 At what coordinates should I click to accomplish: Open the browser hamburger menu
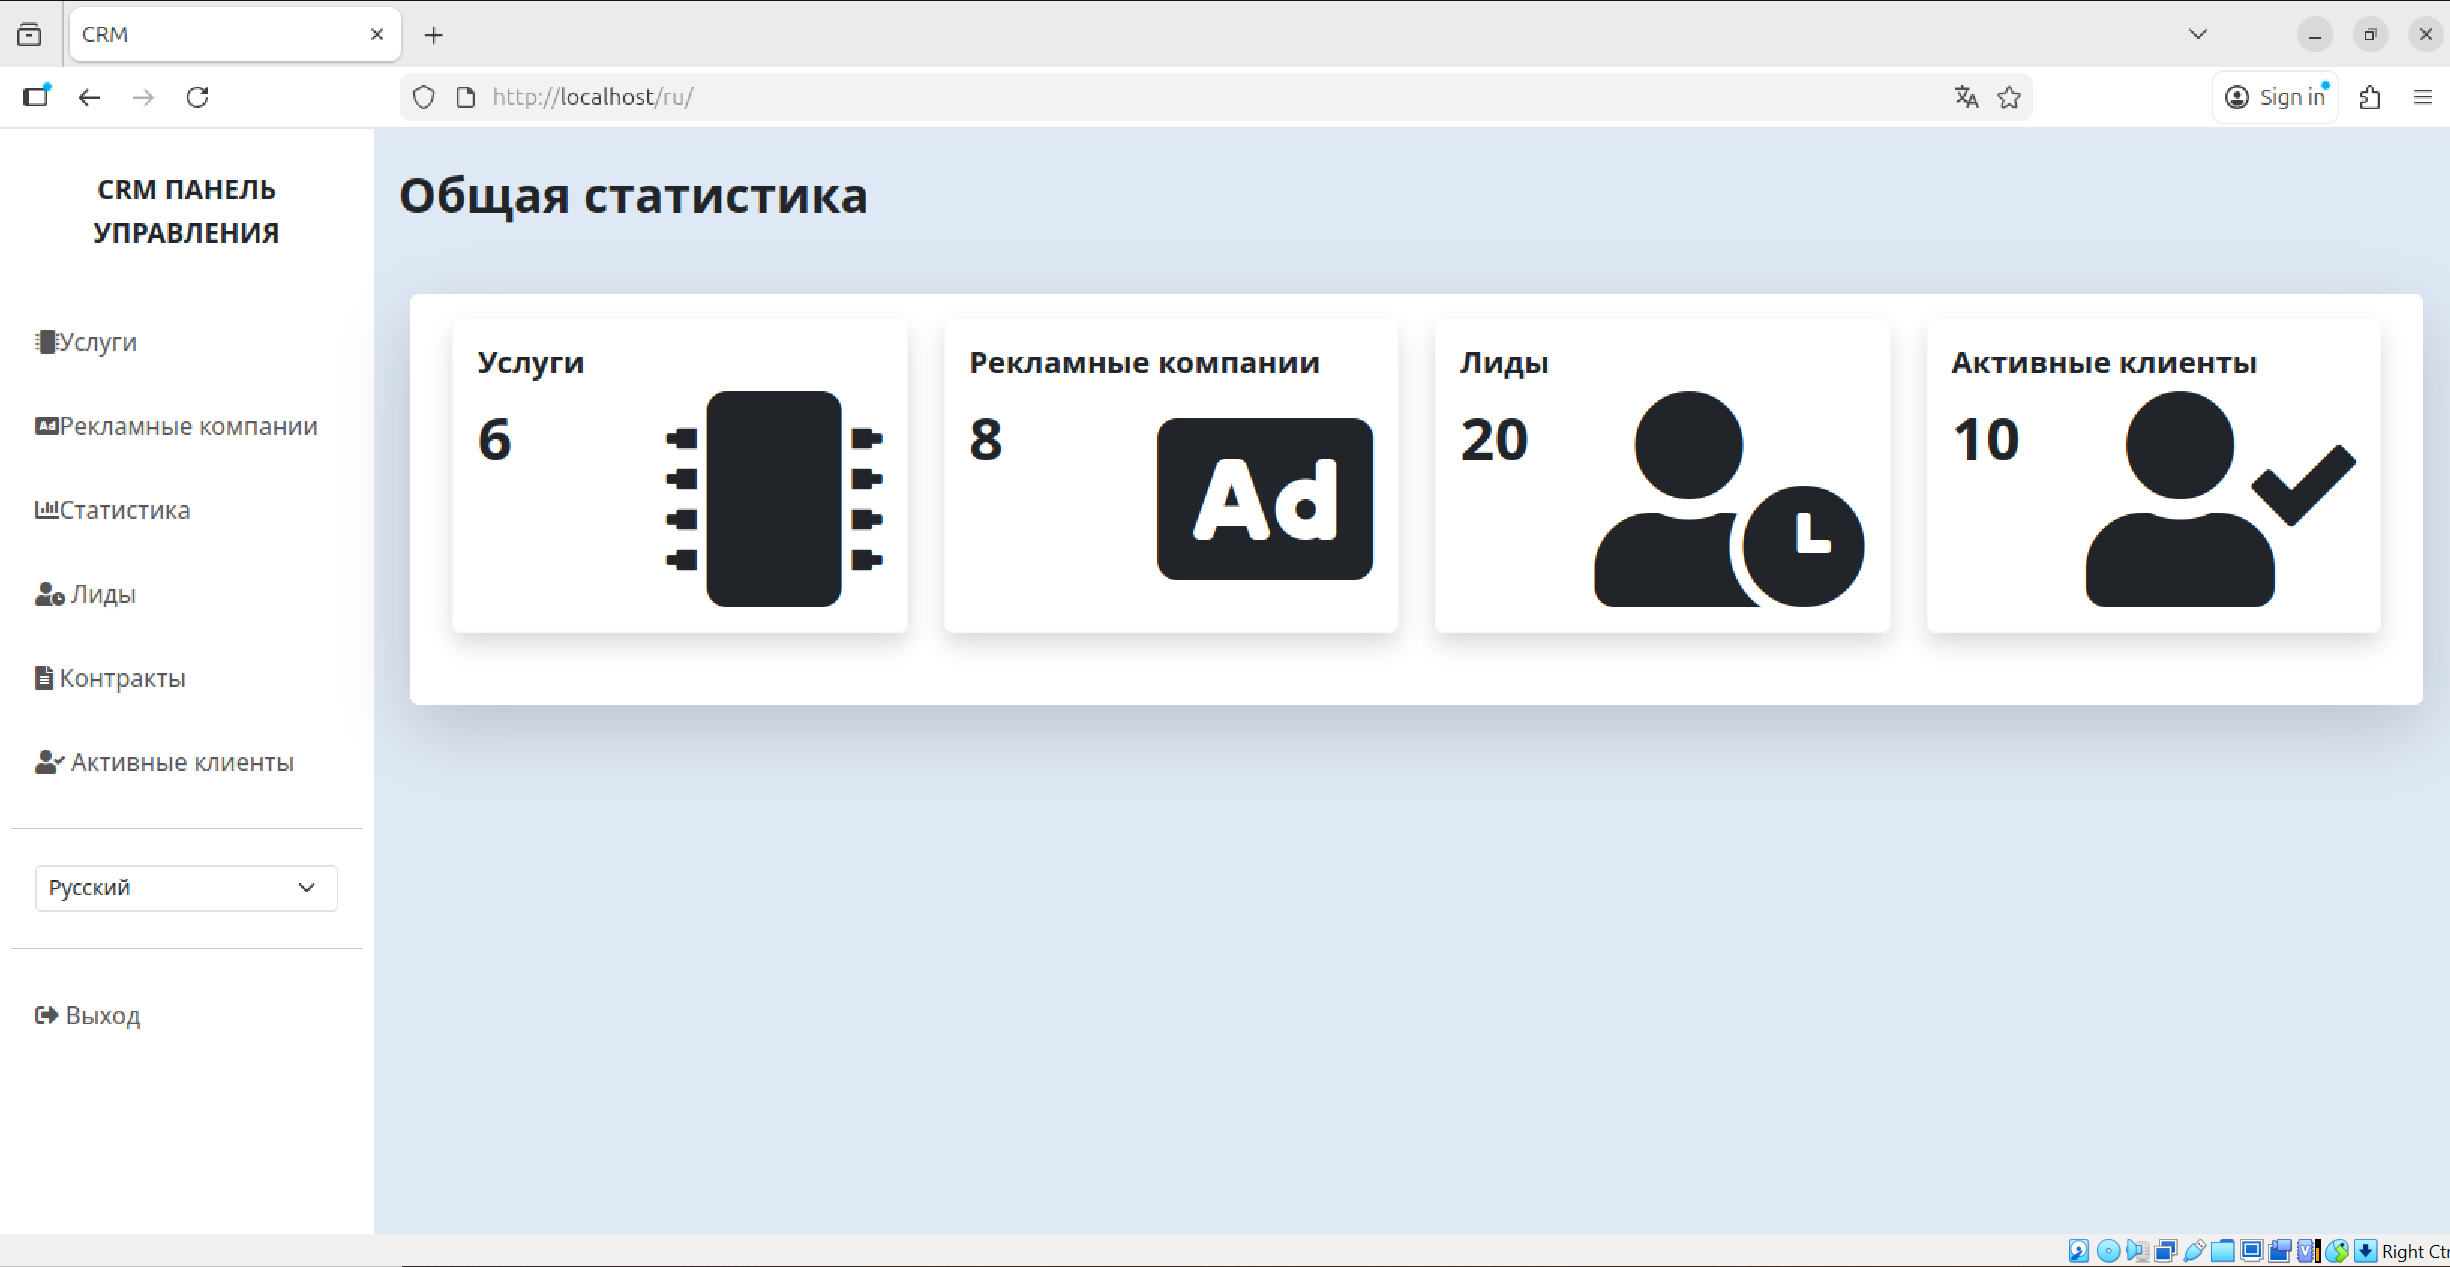point(2423,97)
